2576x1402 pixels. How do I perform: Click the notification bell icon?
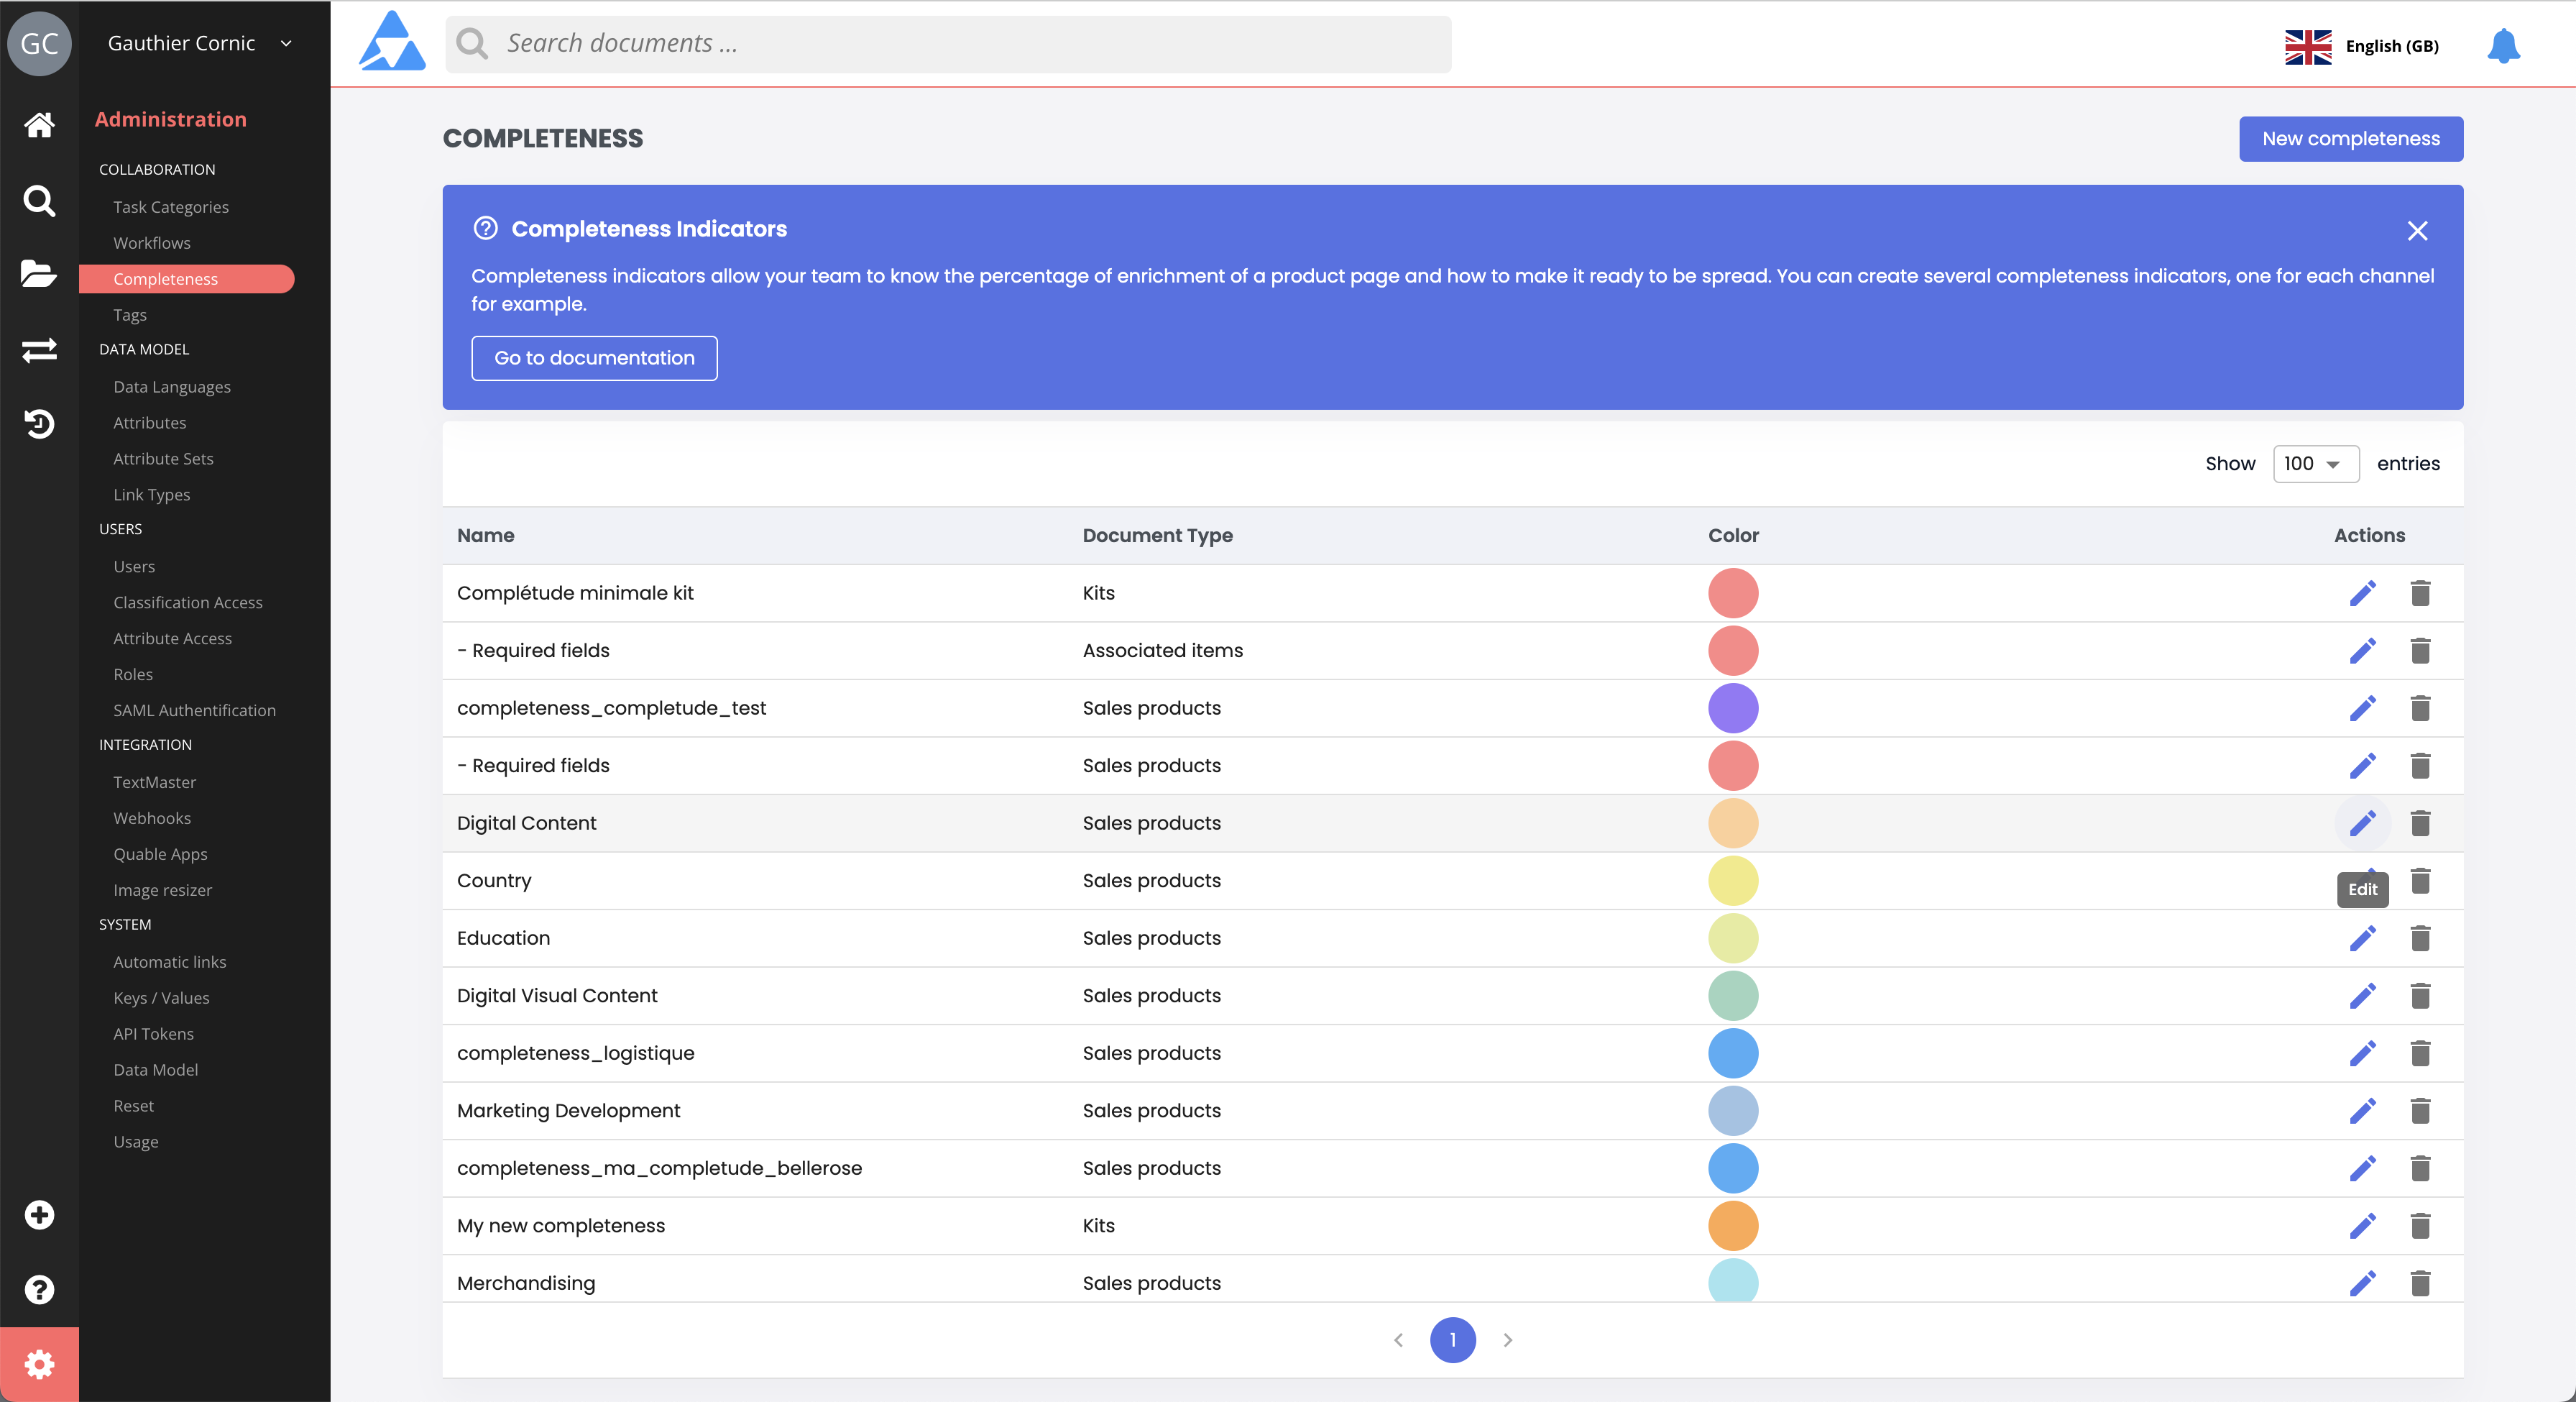(x=2503, y=46)
